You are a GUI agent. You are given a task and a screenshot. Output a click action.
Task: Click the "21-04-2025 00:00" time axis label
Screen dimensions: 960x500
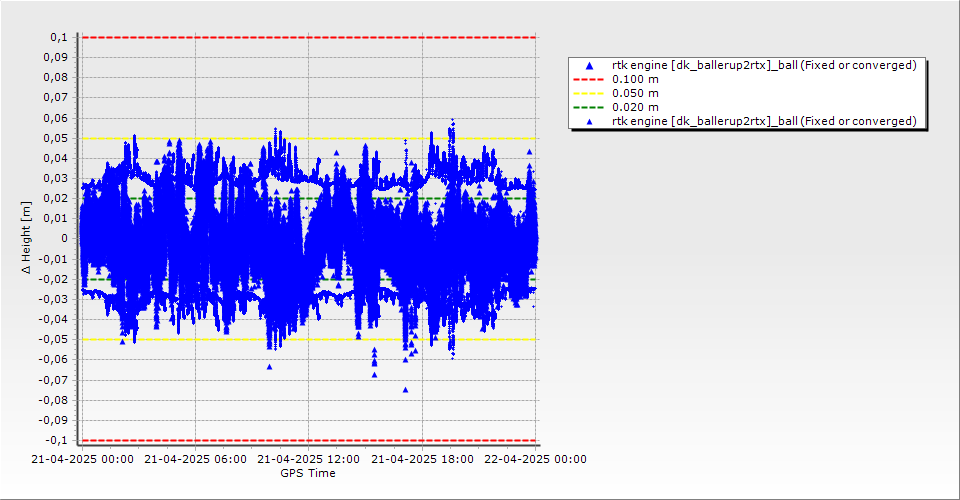click(x=82, y=459)
